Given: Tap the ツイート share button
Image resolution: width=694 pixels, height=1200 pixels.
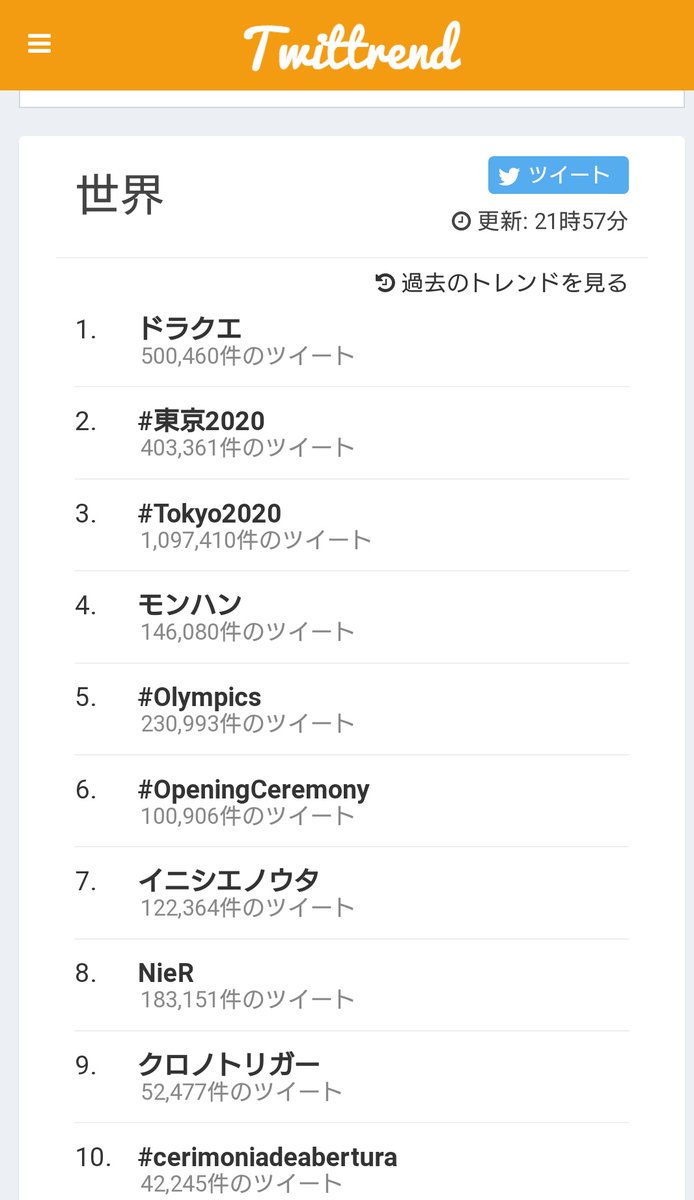Looking at the screenshot, I should point(558,175).
